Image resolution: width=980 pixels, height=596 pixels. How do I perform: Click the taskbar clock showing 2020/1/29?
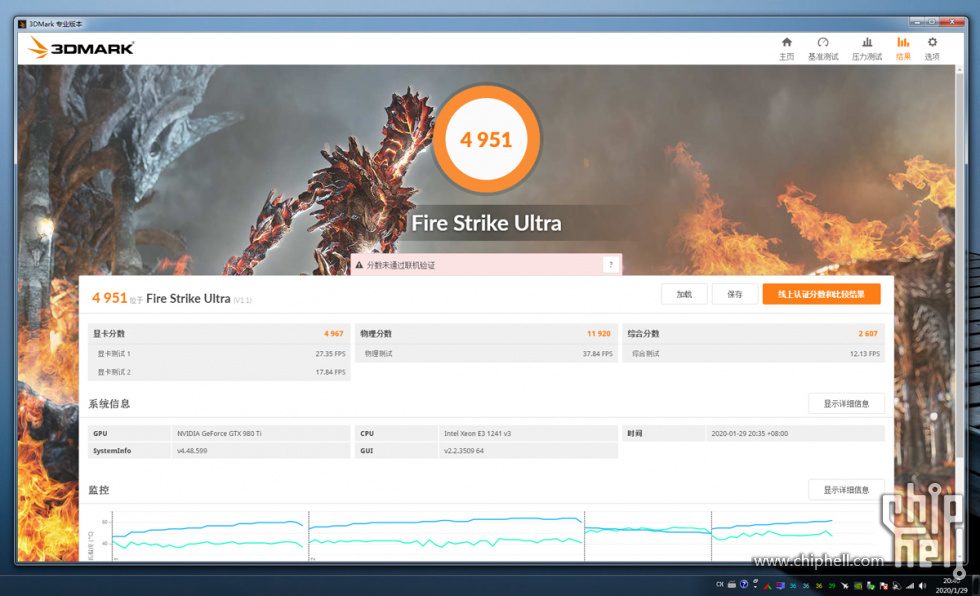(x=951, y=585)
